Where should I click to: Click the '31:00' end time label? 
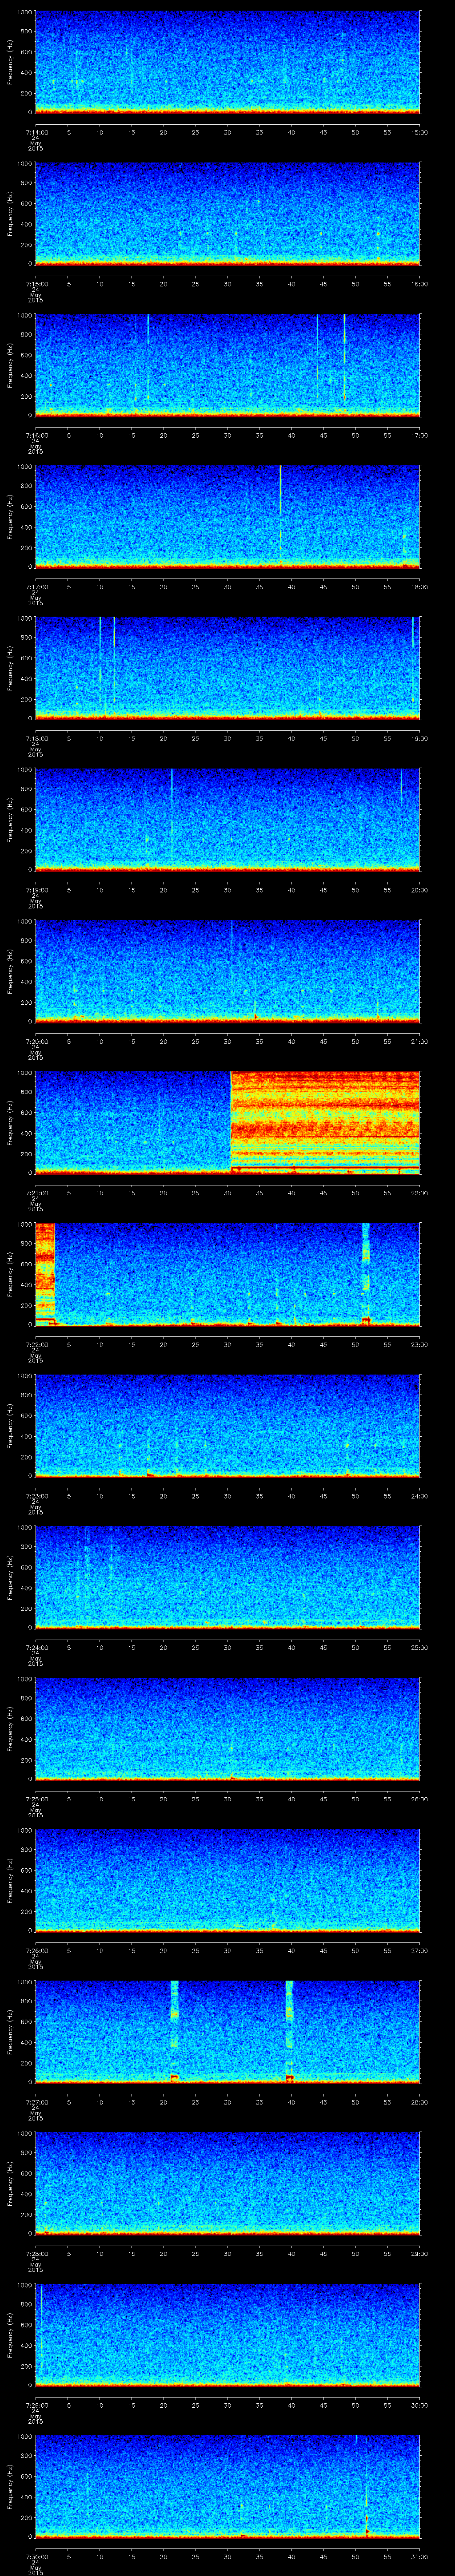tap(419, 2556)
